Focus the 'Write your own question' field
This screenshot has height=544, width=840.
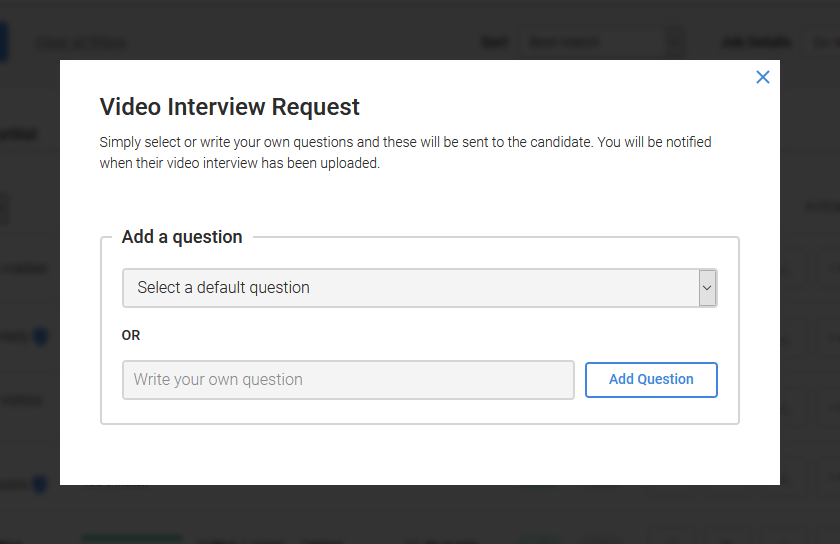pyautogui.click(x=348, y=380)
